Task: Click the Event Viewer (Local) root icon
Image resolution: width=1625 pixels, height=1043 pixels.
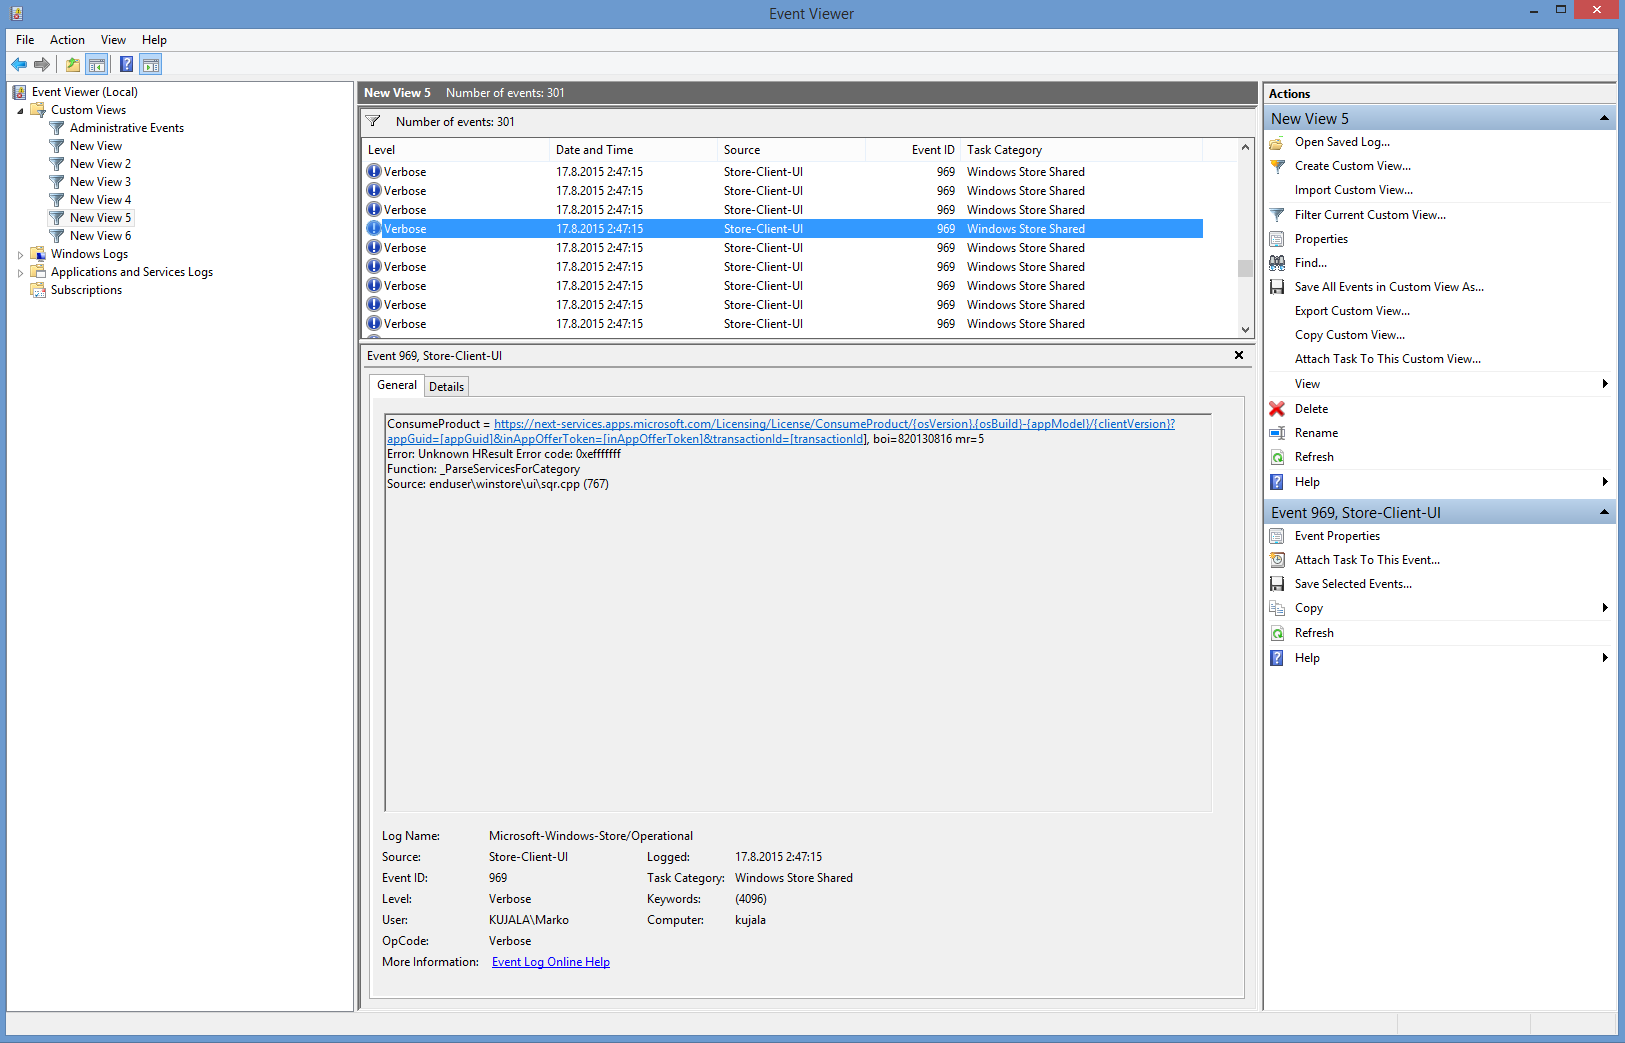Action: (x=19, y=92)
